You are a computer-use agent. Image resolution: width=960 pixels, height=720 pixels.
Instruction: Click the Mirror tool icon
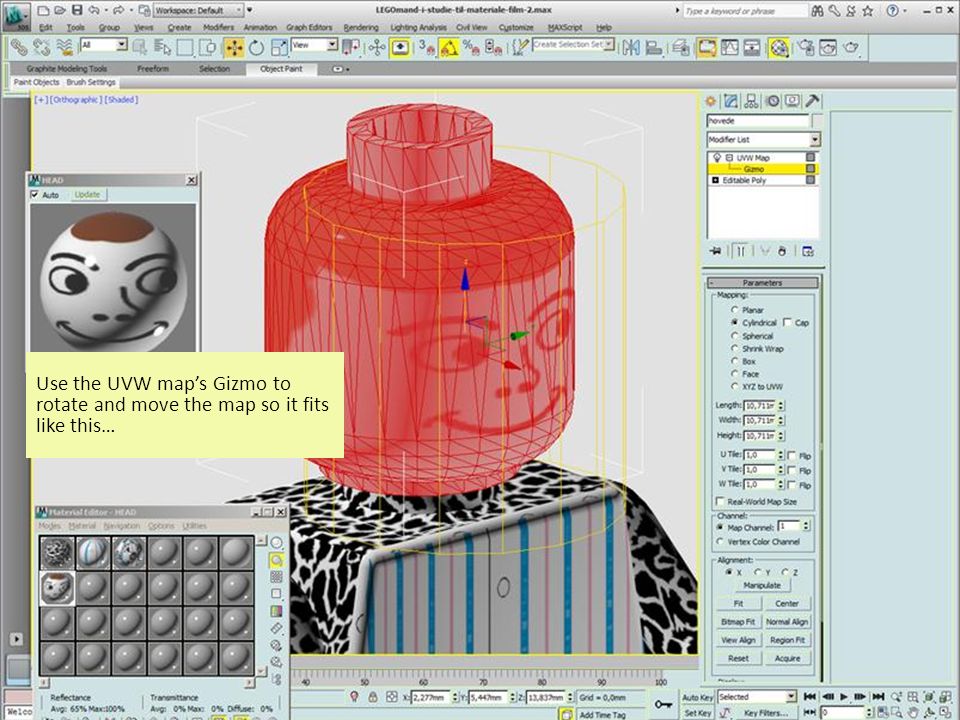[631, 47]
